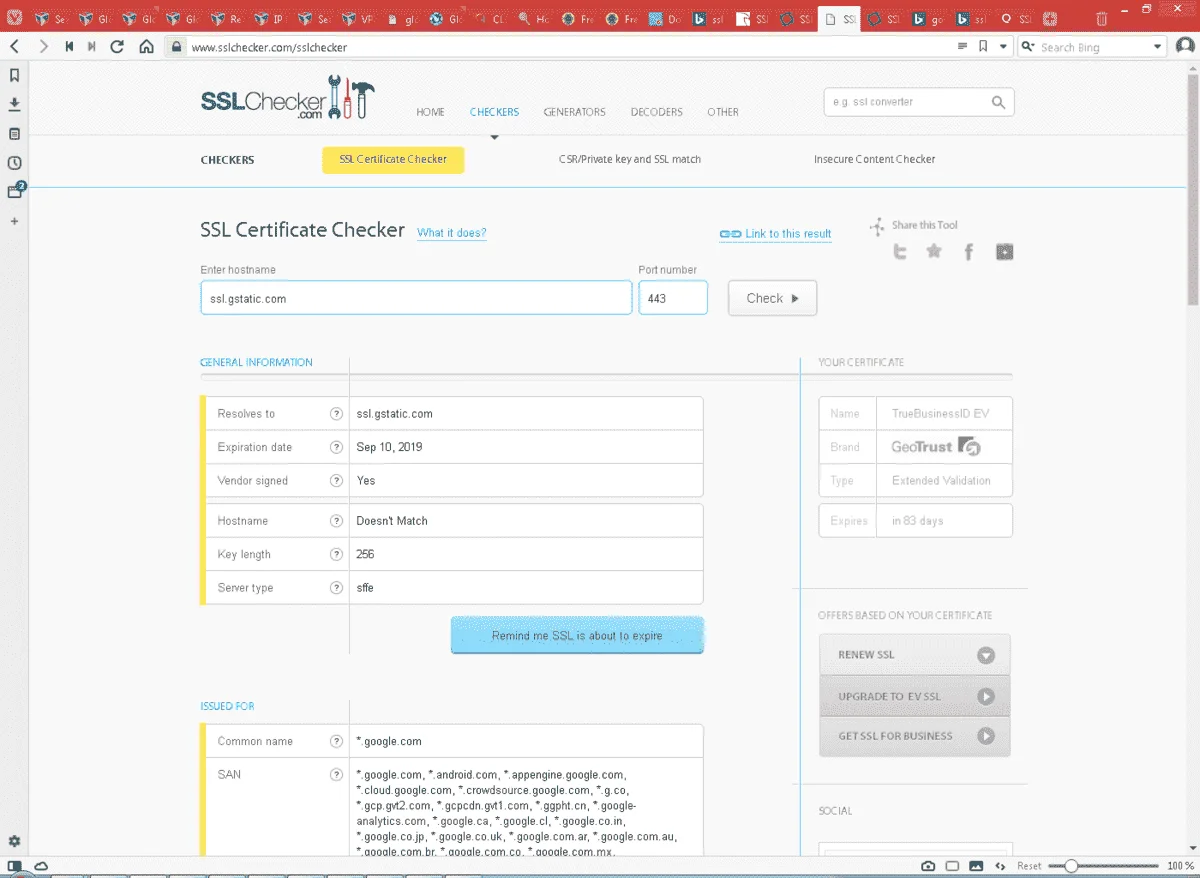This screenshot has width=1200, height=878.
Task: Open the closed tabs trash can
Action: pyautogui.click(x=1101, y=18)
